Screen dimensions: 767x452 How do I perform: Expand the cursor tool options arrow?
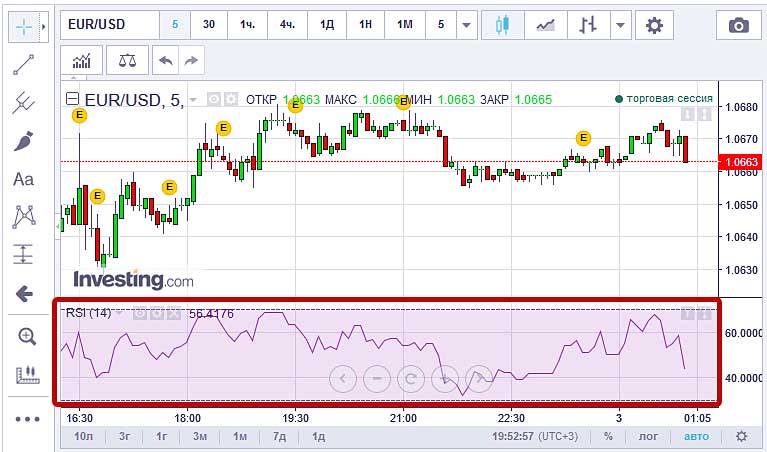click(x=44, y=26)
